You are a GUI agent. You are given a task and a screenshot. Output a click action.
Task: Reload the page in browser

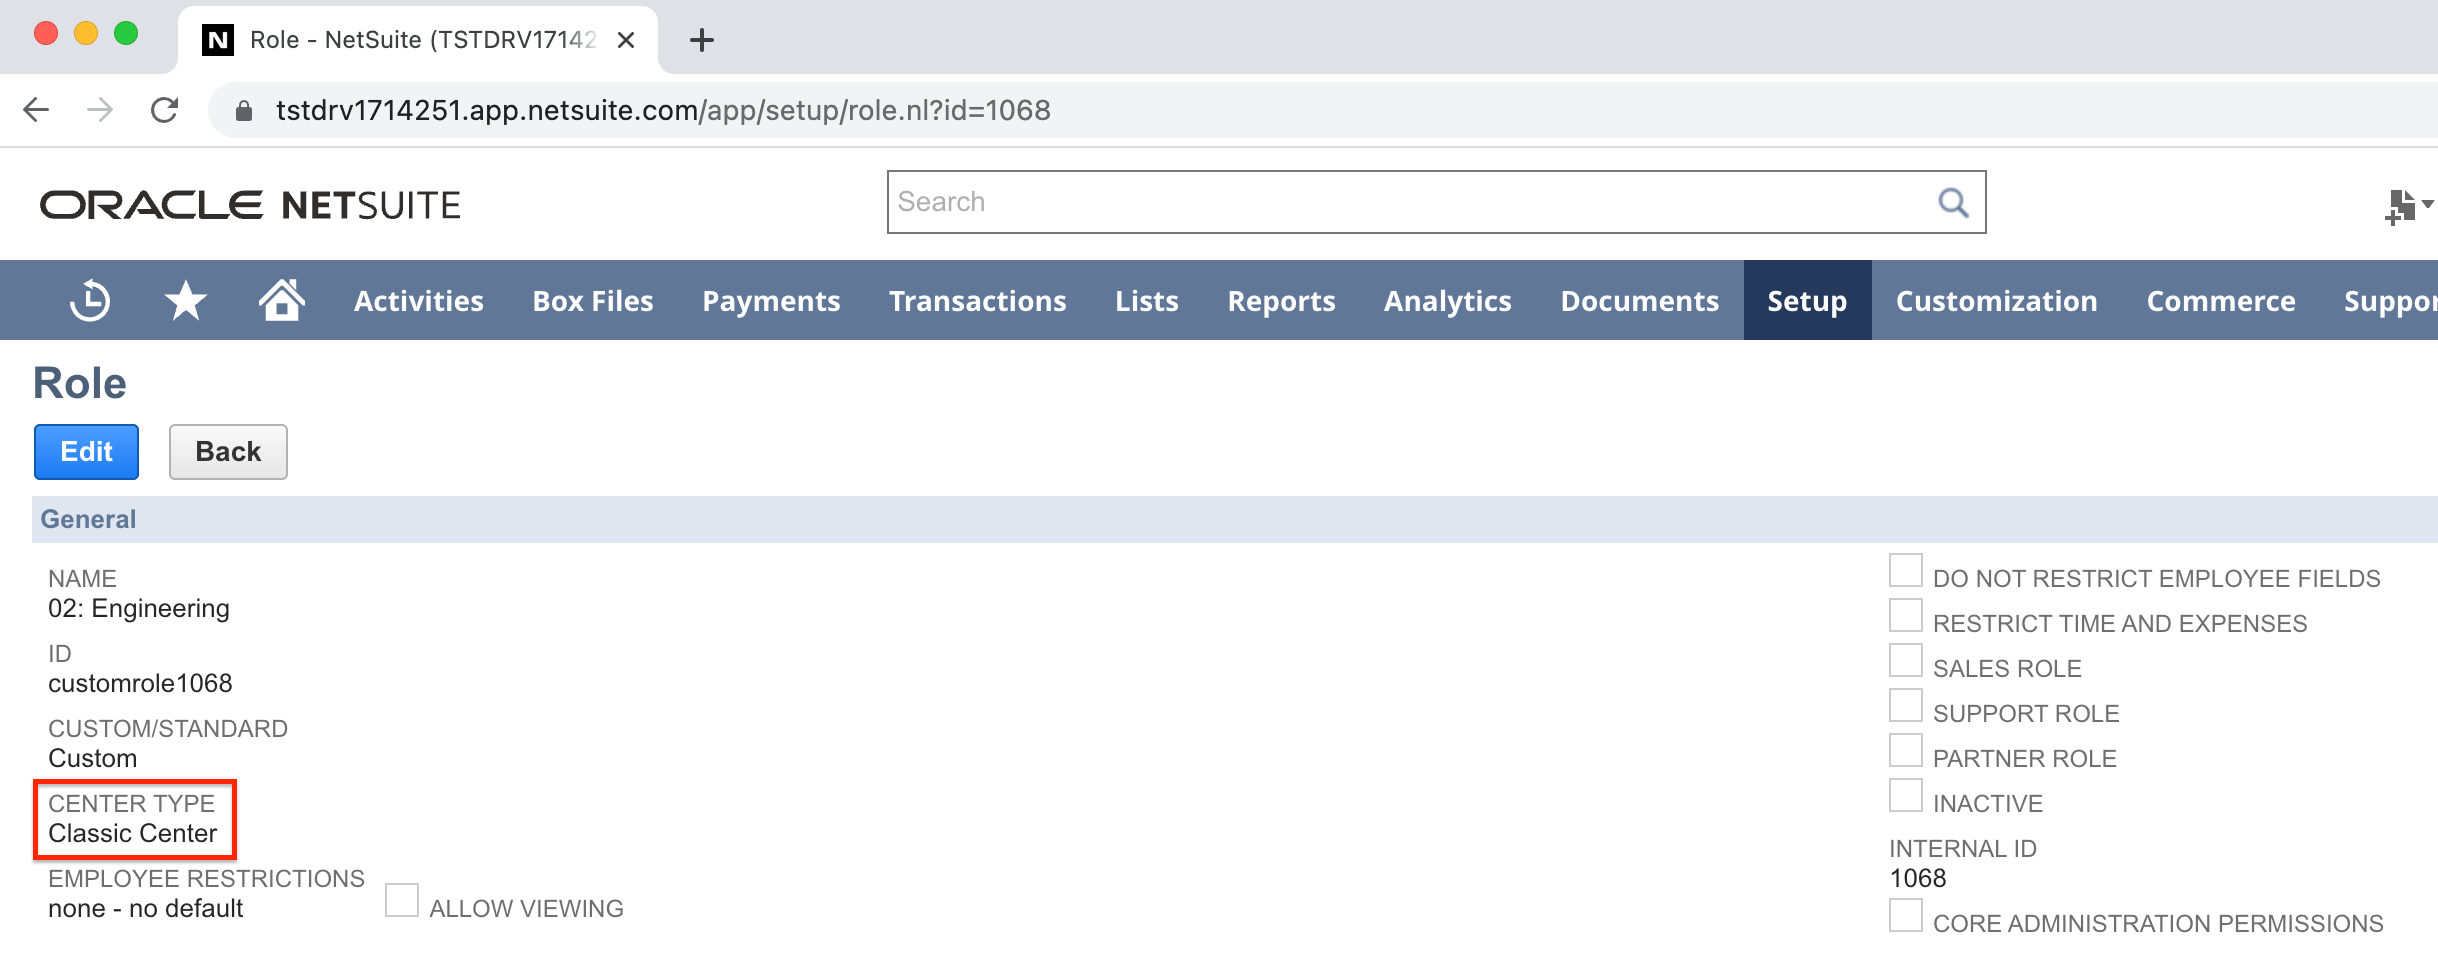[x=164, y=110]
